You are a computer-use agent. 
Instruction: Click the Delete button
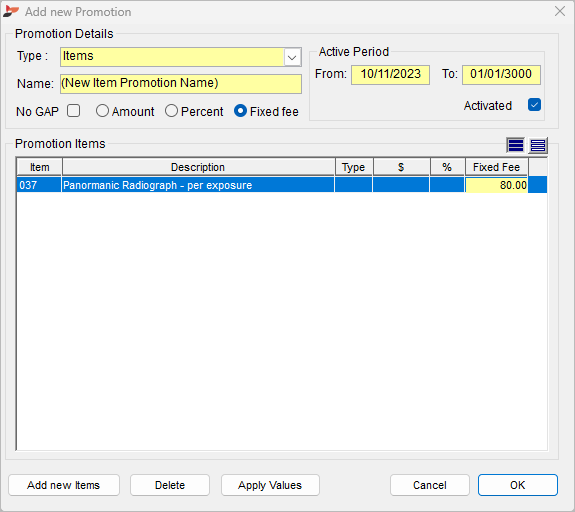(x=170, y=485)
